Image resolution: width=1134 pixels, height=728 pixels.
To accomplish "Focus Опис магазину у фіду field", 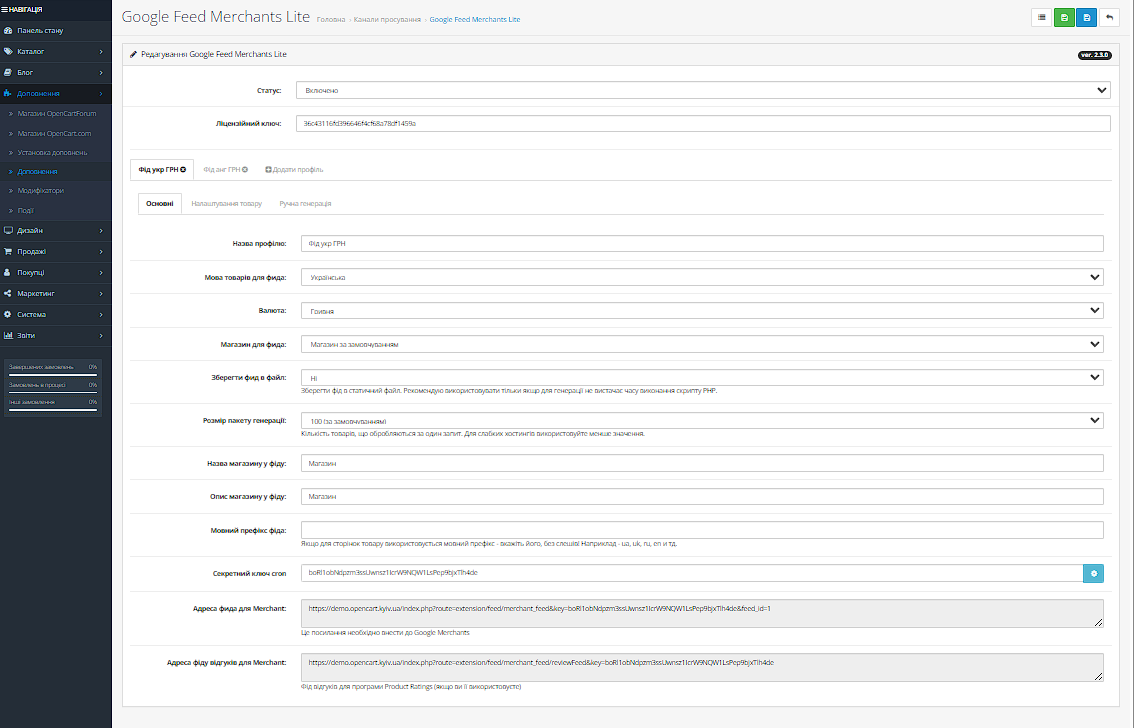I will (x=702, y=497).
